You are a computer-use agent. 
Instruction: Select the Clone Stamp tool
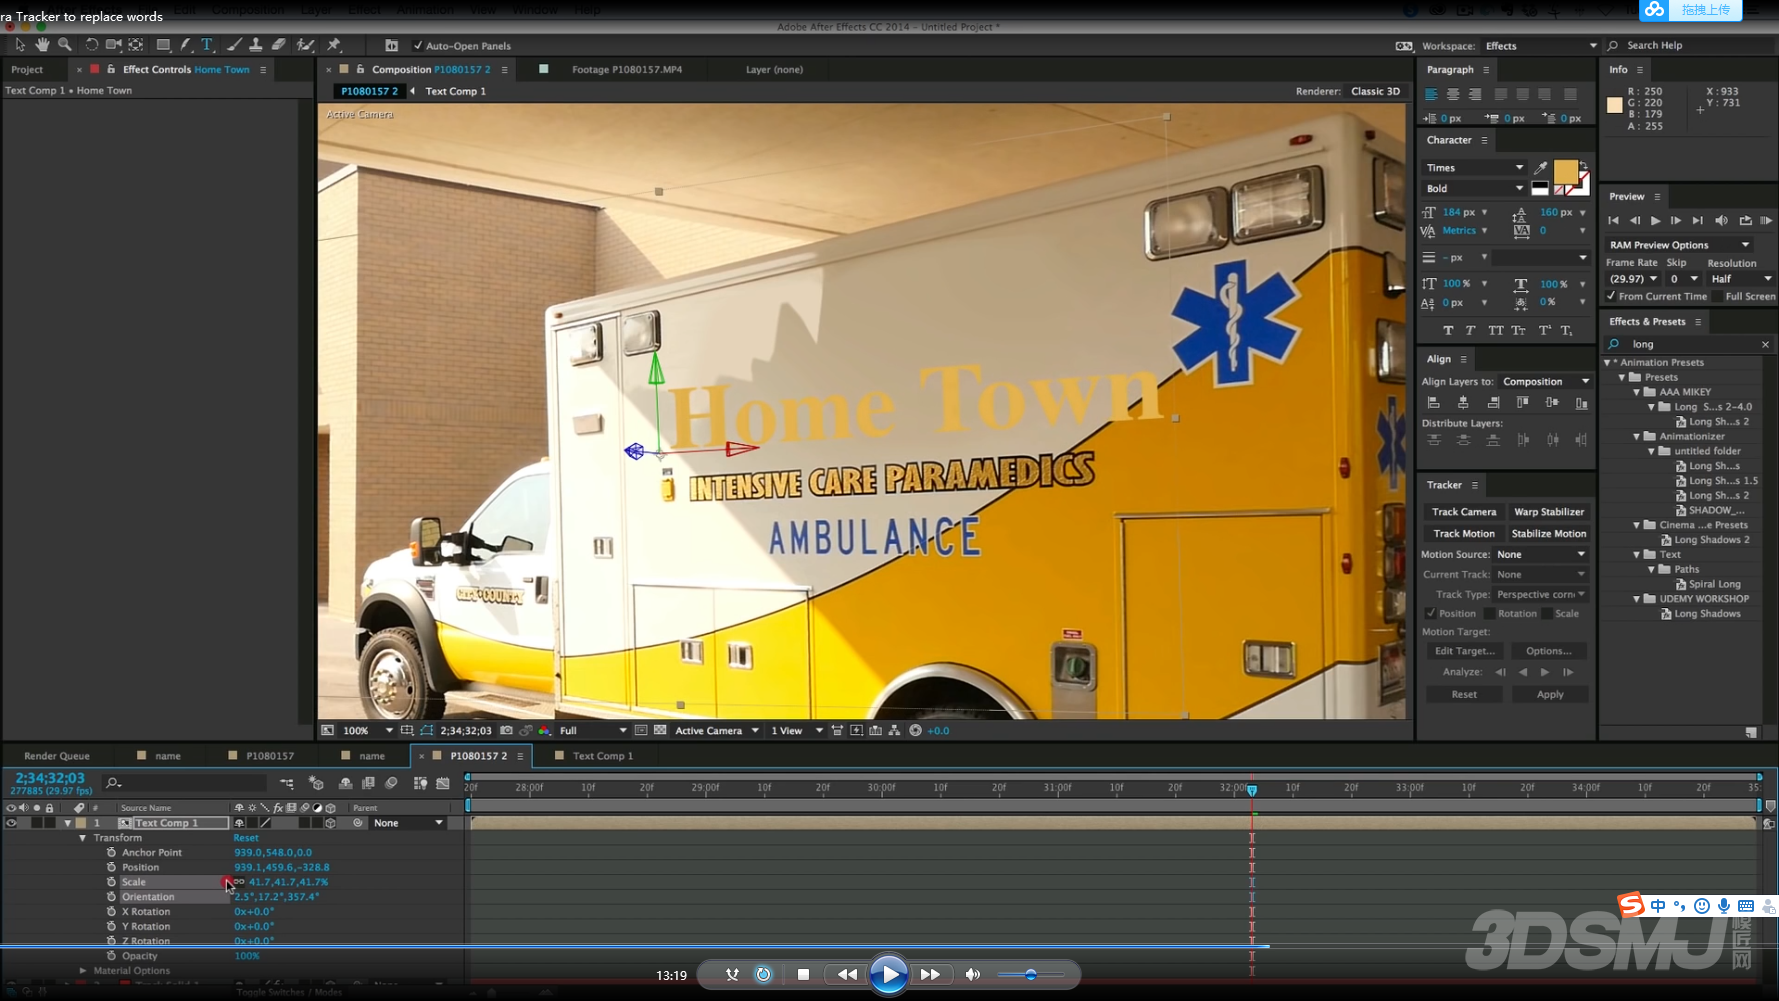click(256, 45)
